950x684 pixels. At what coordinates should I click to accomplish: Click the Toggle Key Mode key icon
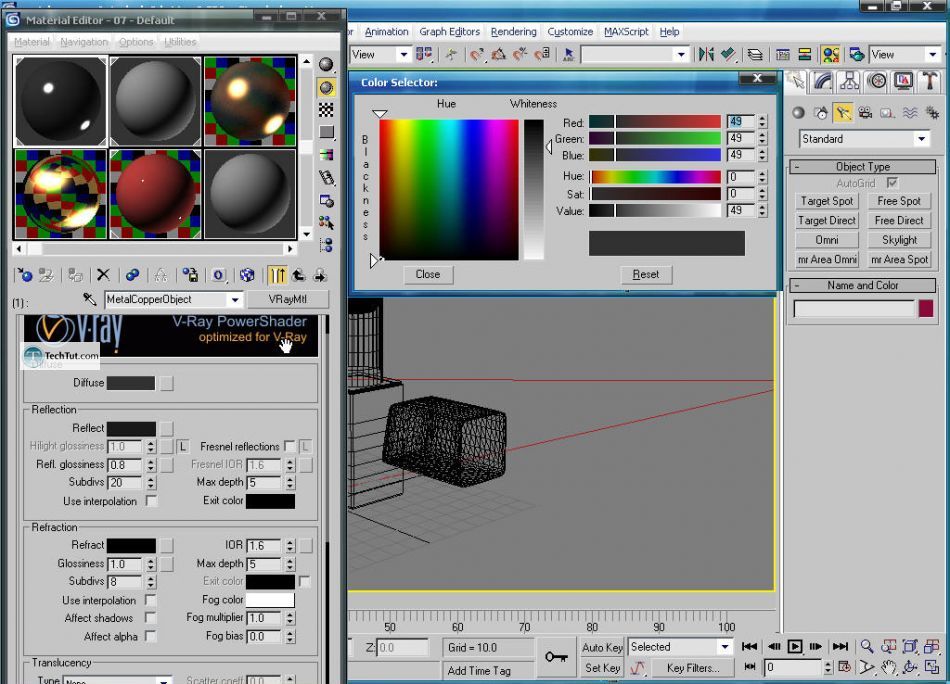tap(556, 657)
